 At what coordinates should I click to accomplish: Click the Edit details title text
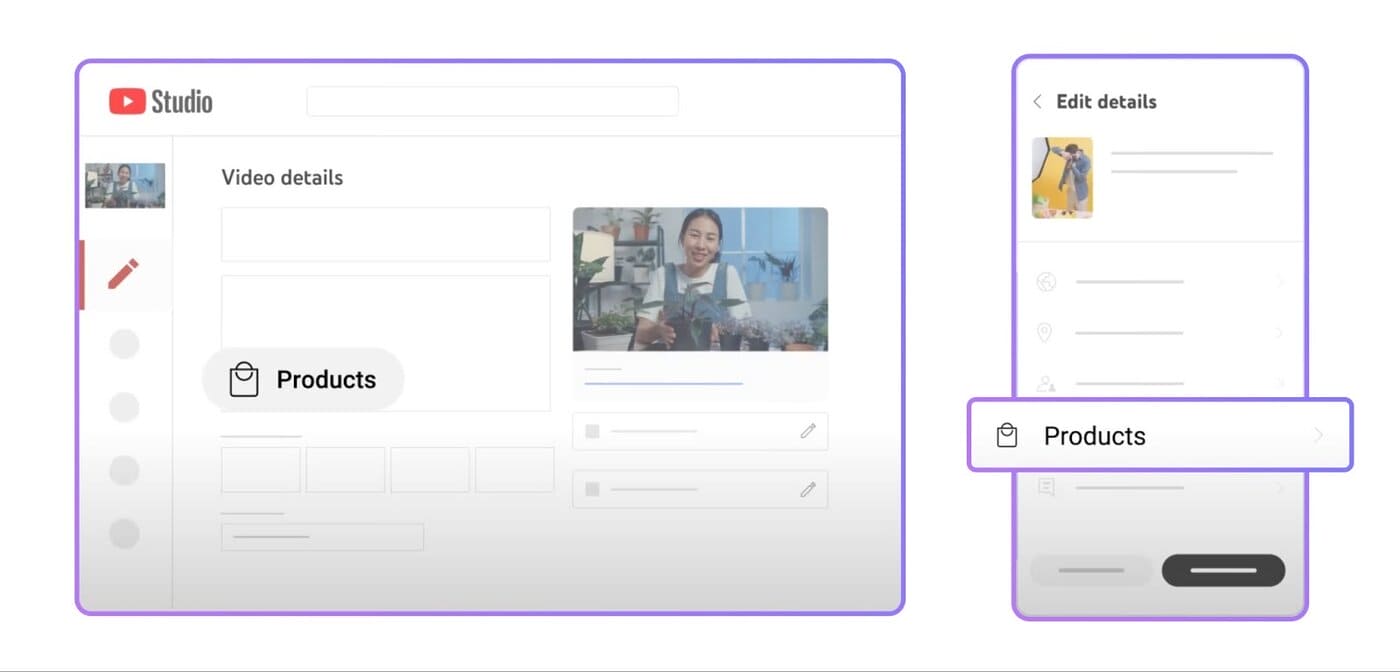1106,101
